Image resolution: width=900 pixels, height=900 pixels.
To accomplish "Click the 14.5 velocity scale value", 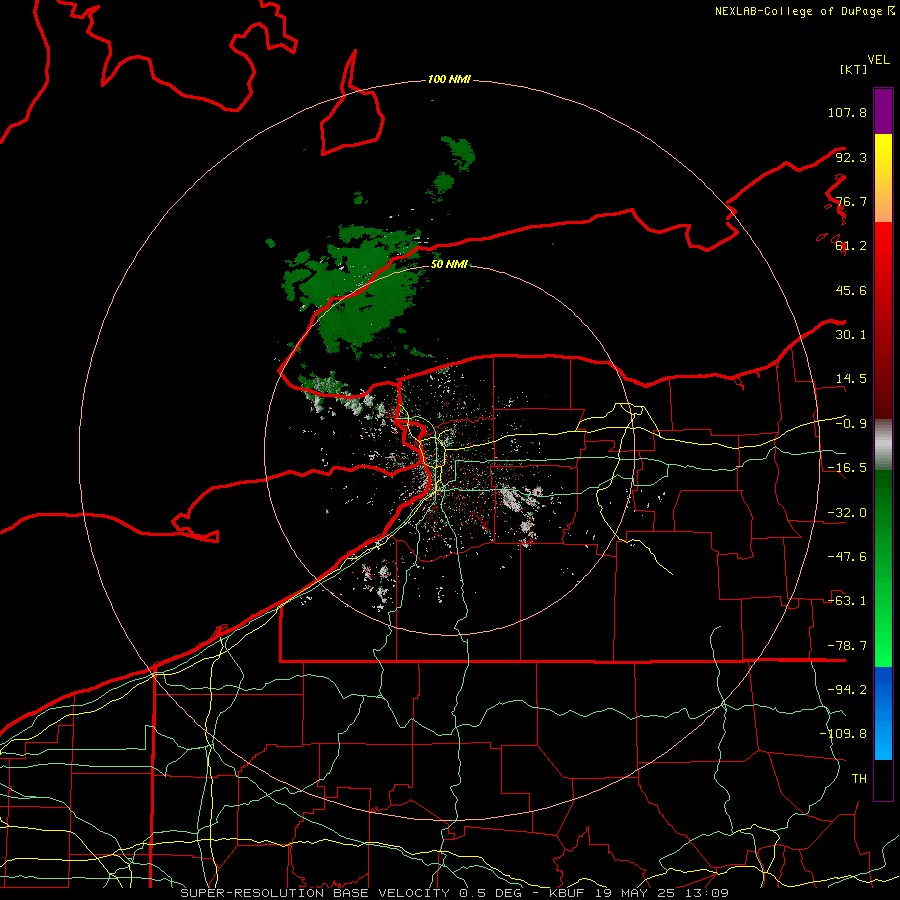I will click(851, 379).
